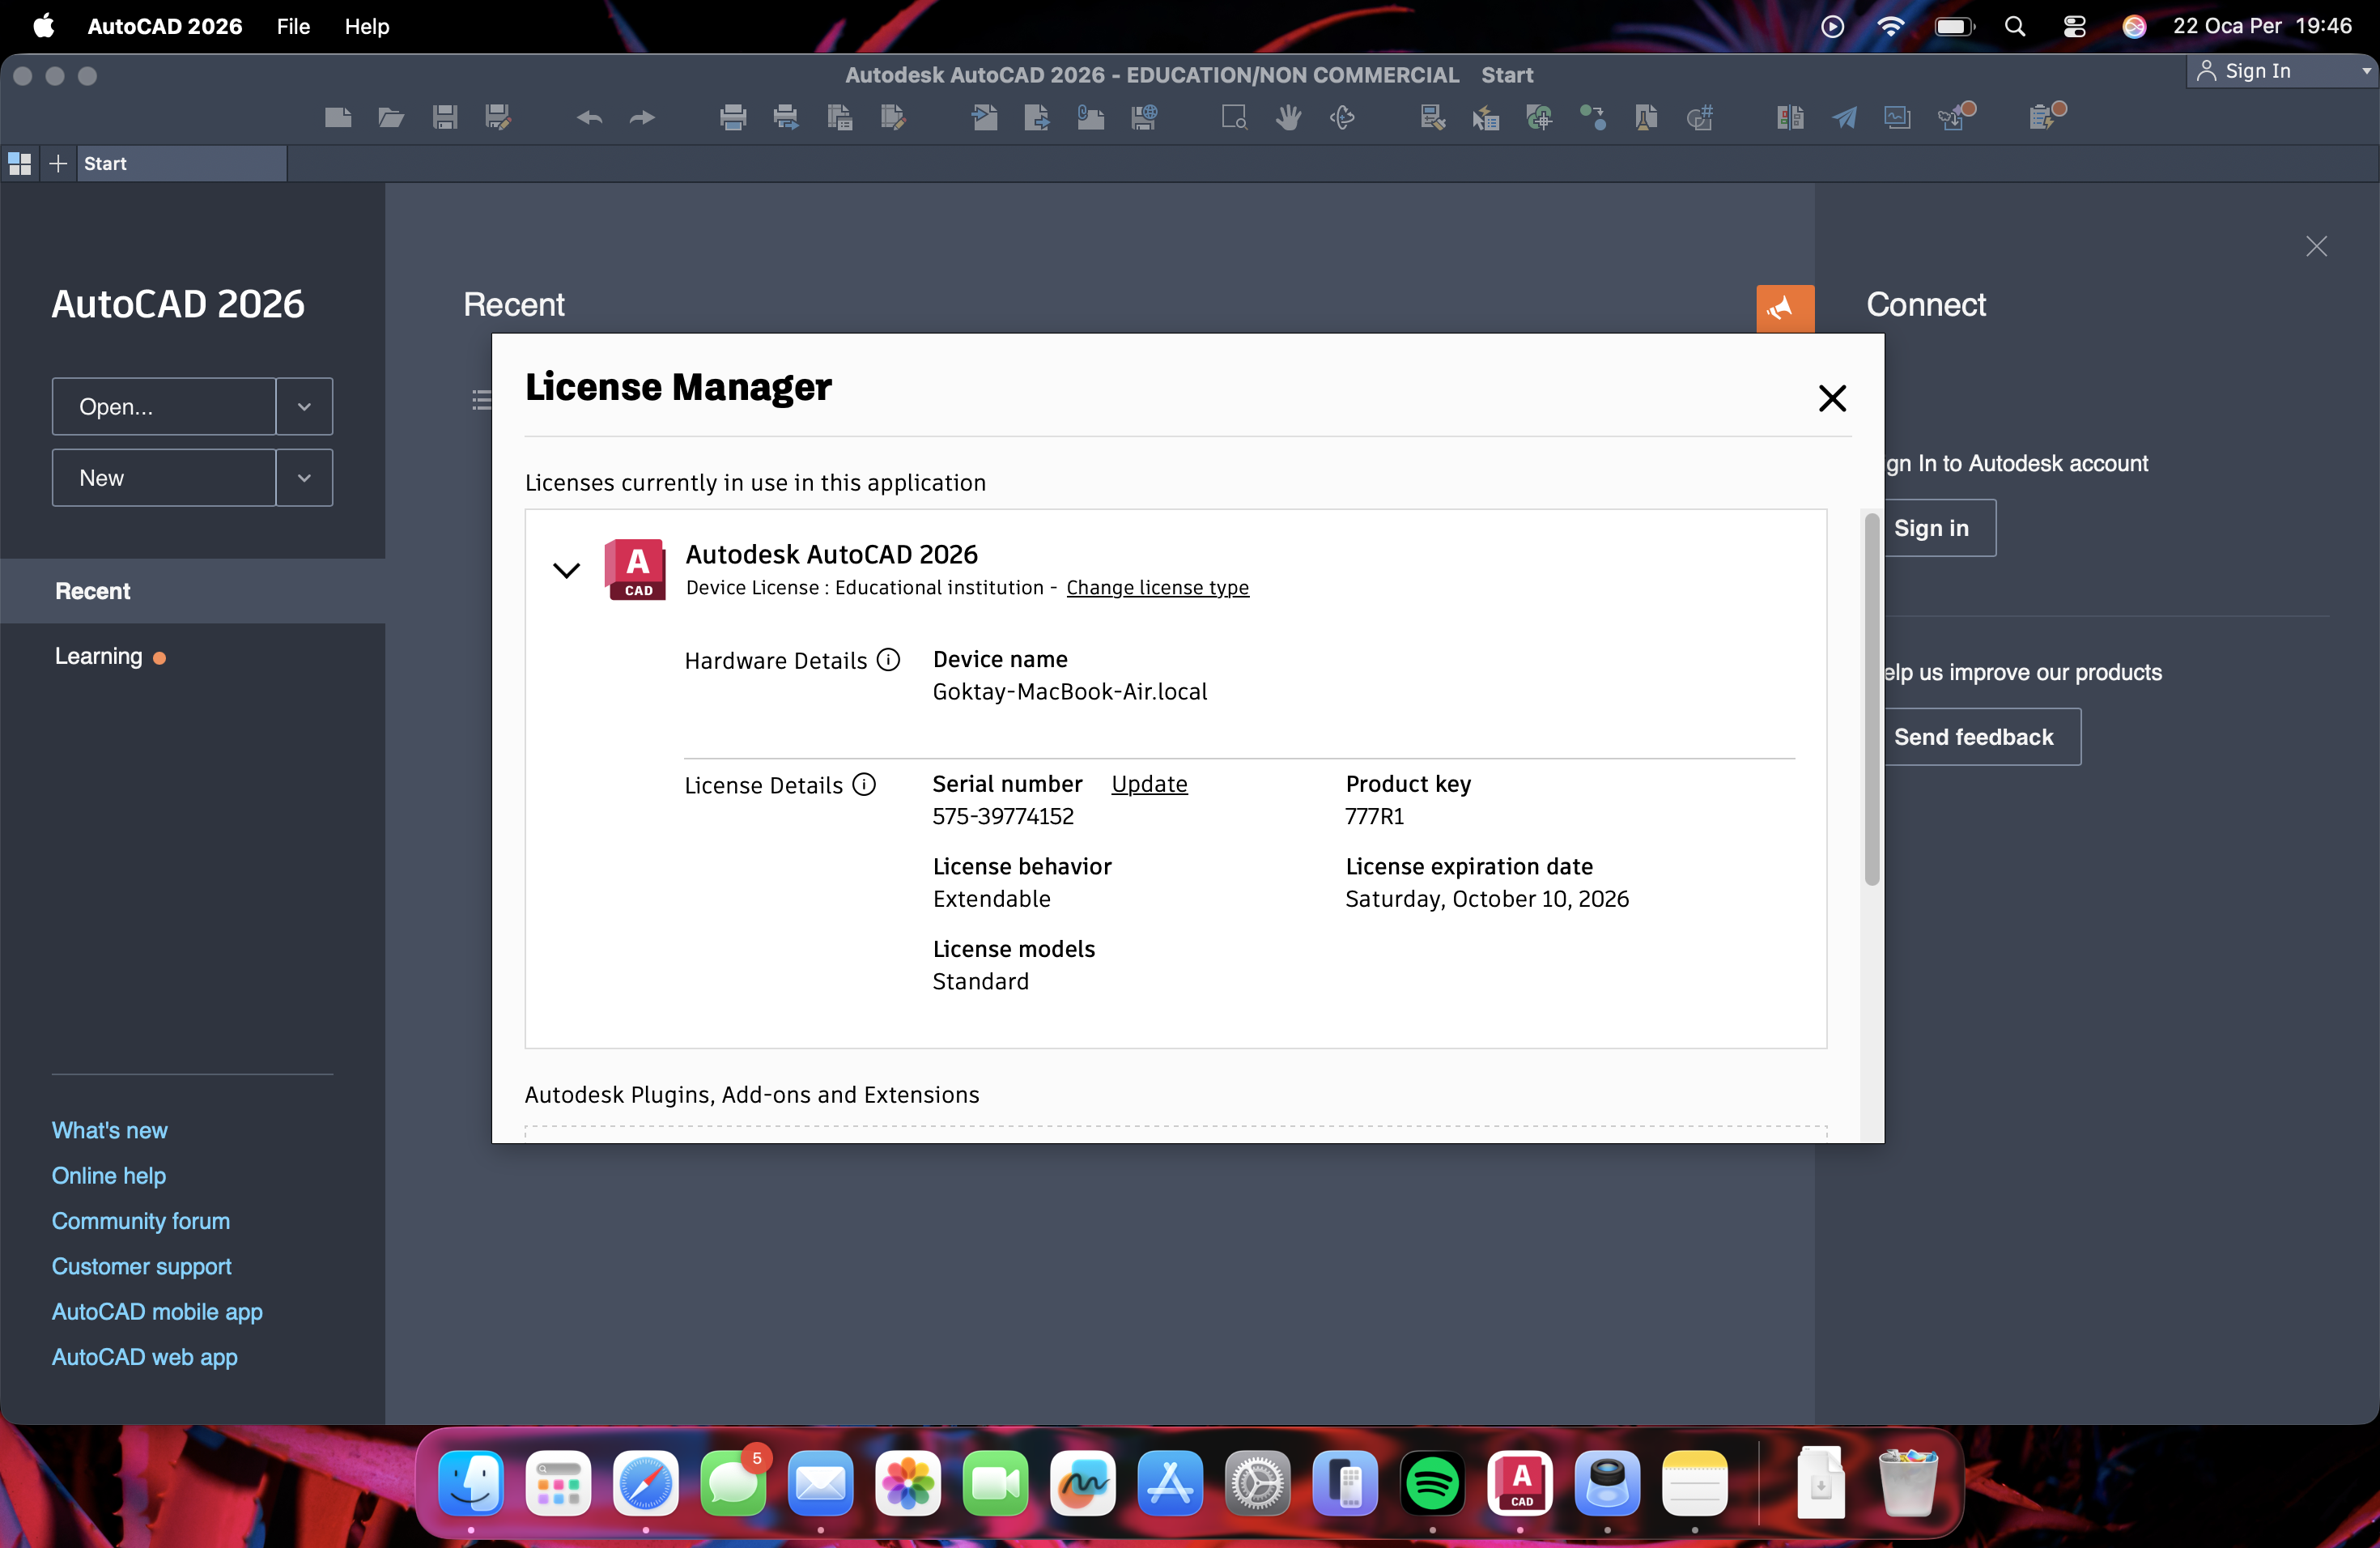Select Recent in the left sidebar
Viewport: 2380px width, 1548px height.
(193, 591)
